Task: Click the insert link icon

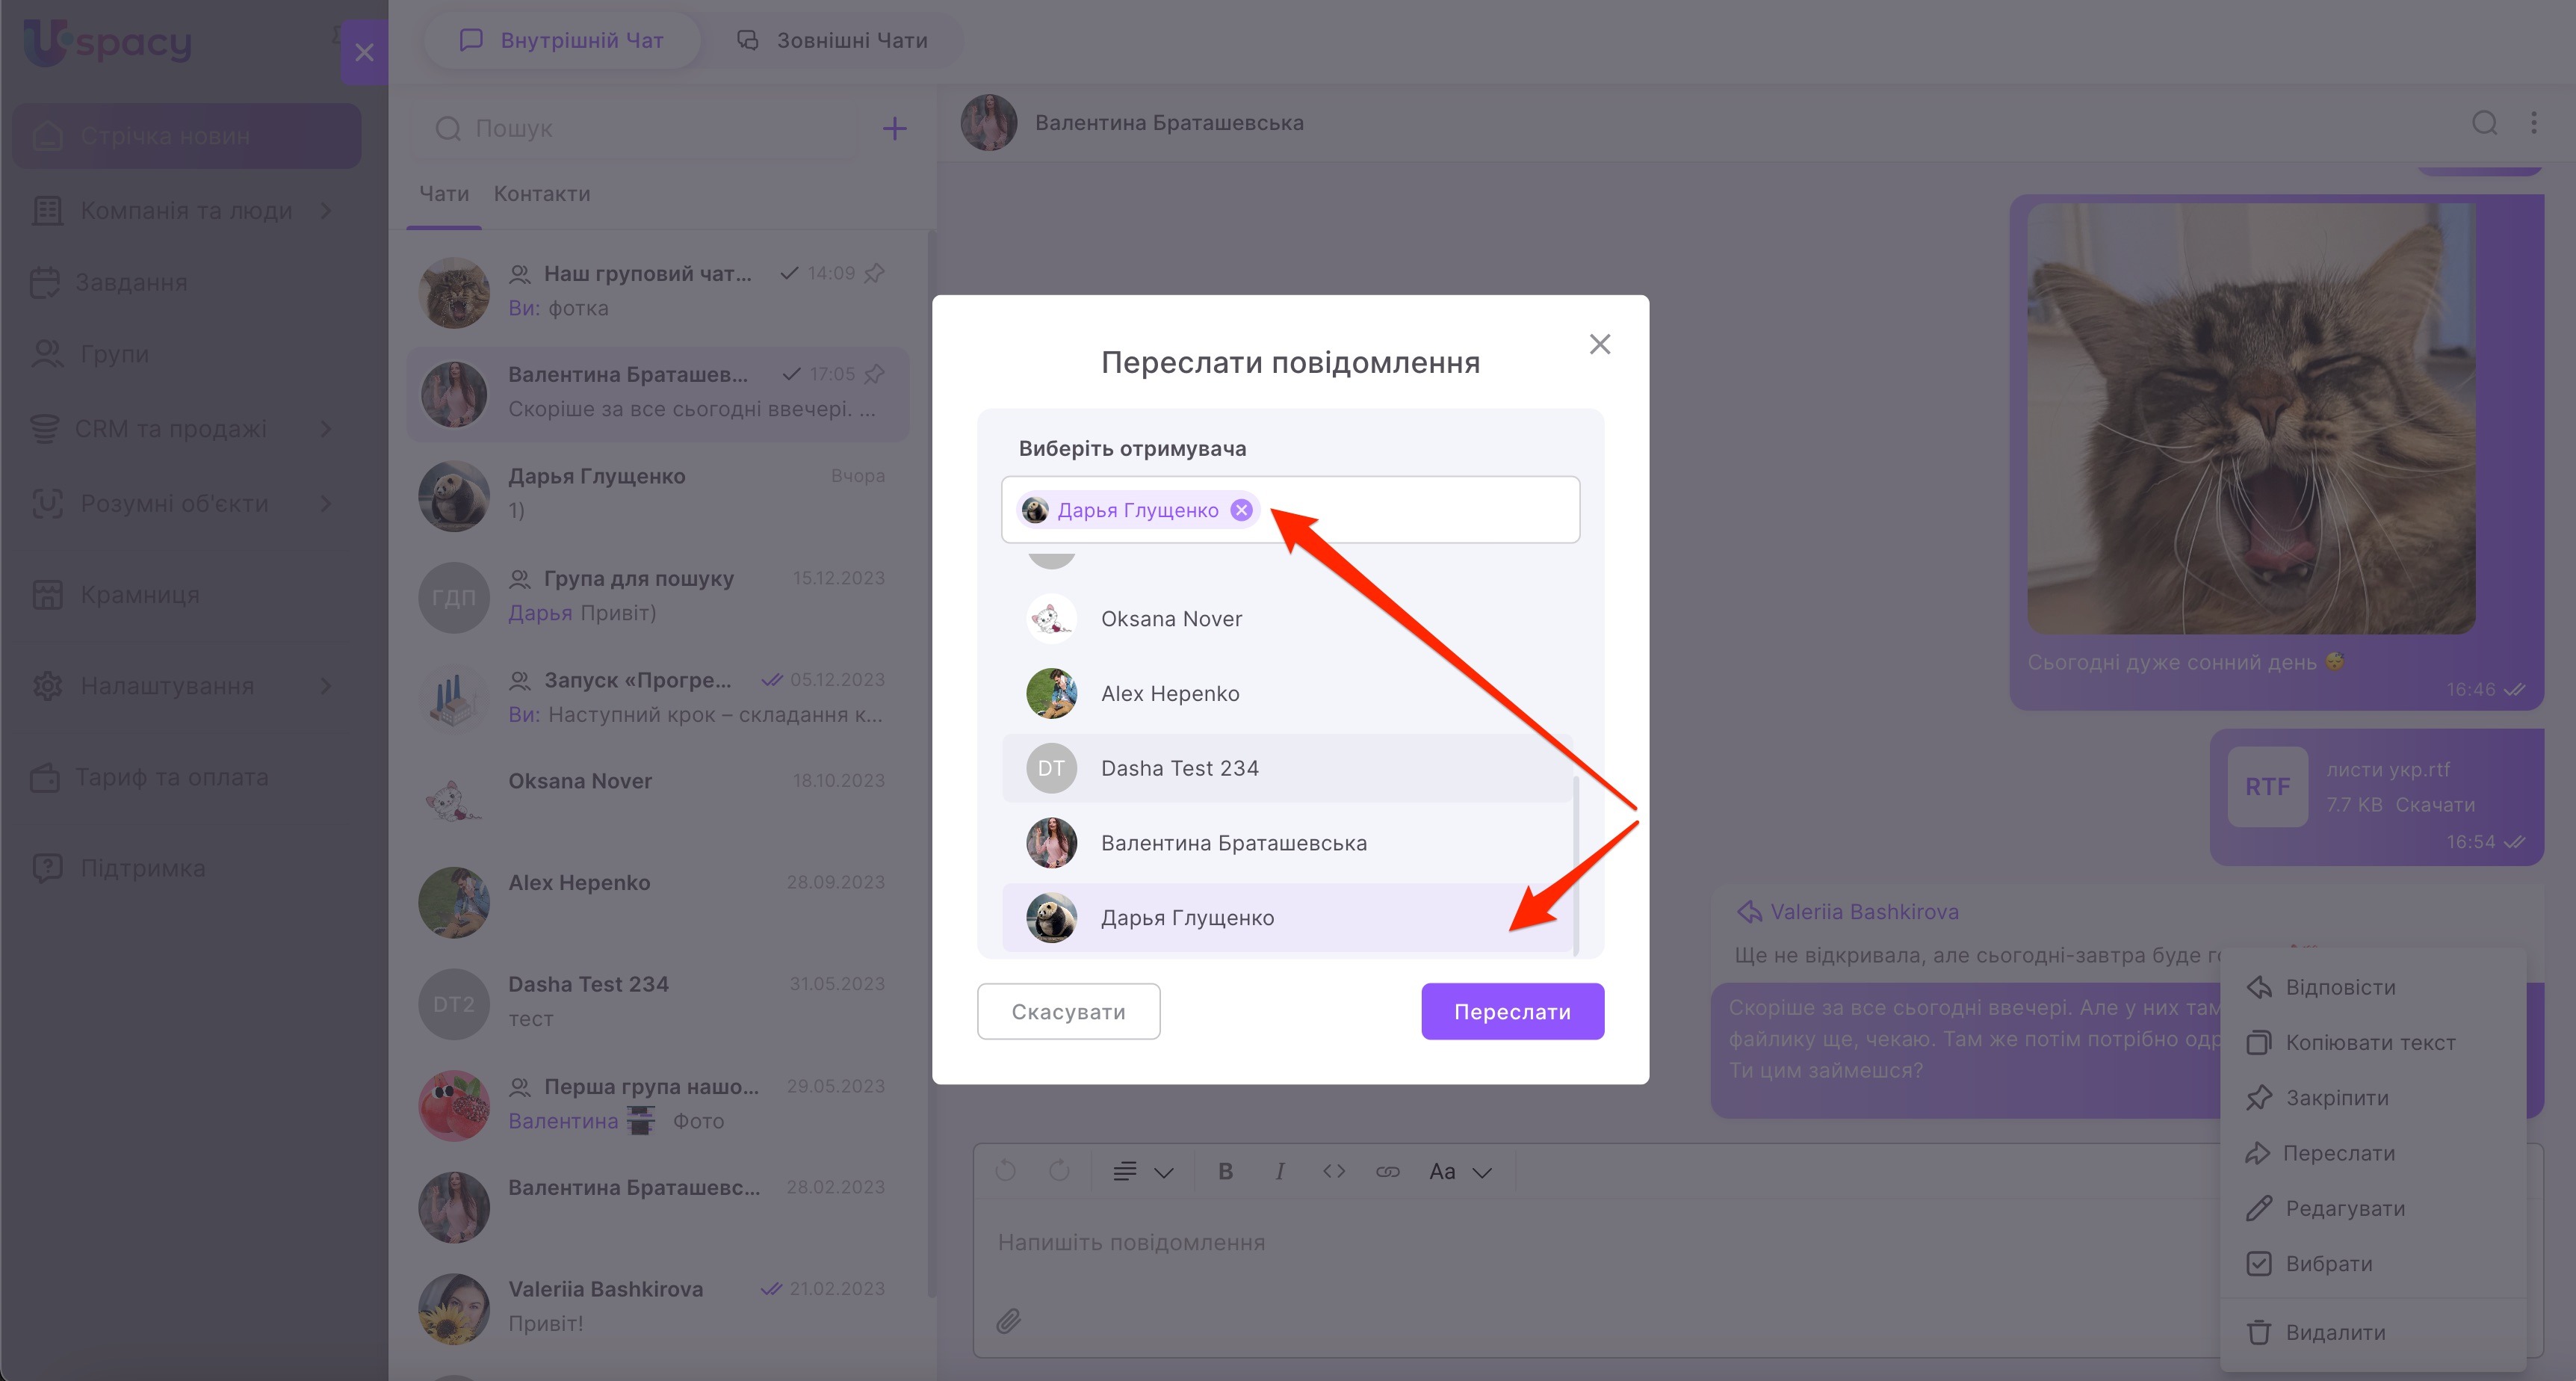Action: click(x=1387, y=1171)
